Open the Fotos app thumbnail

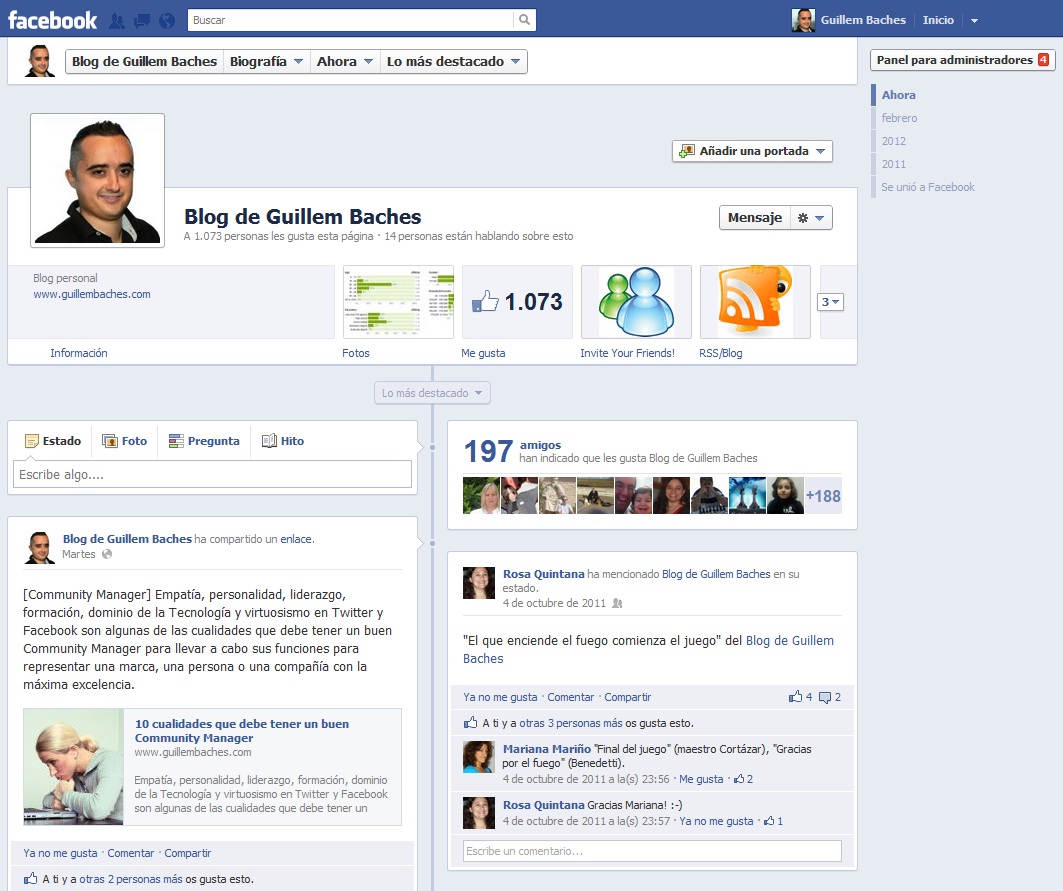pos(398,302)
